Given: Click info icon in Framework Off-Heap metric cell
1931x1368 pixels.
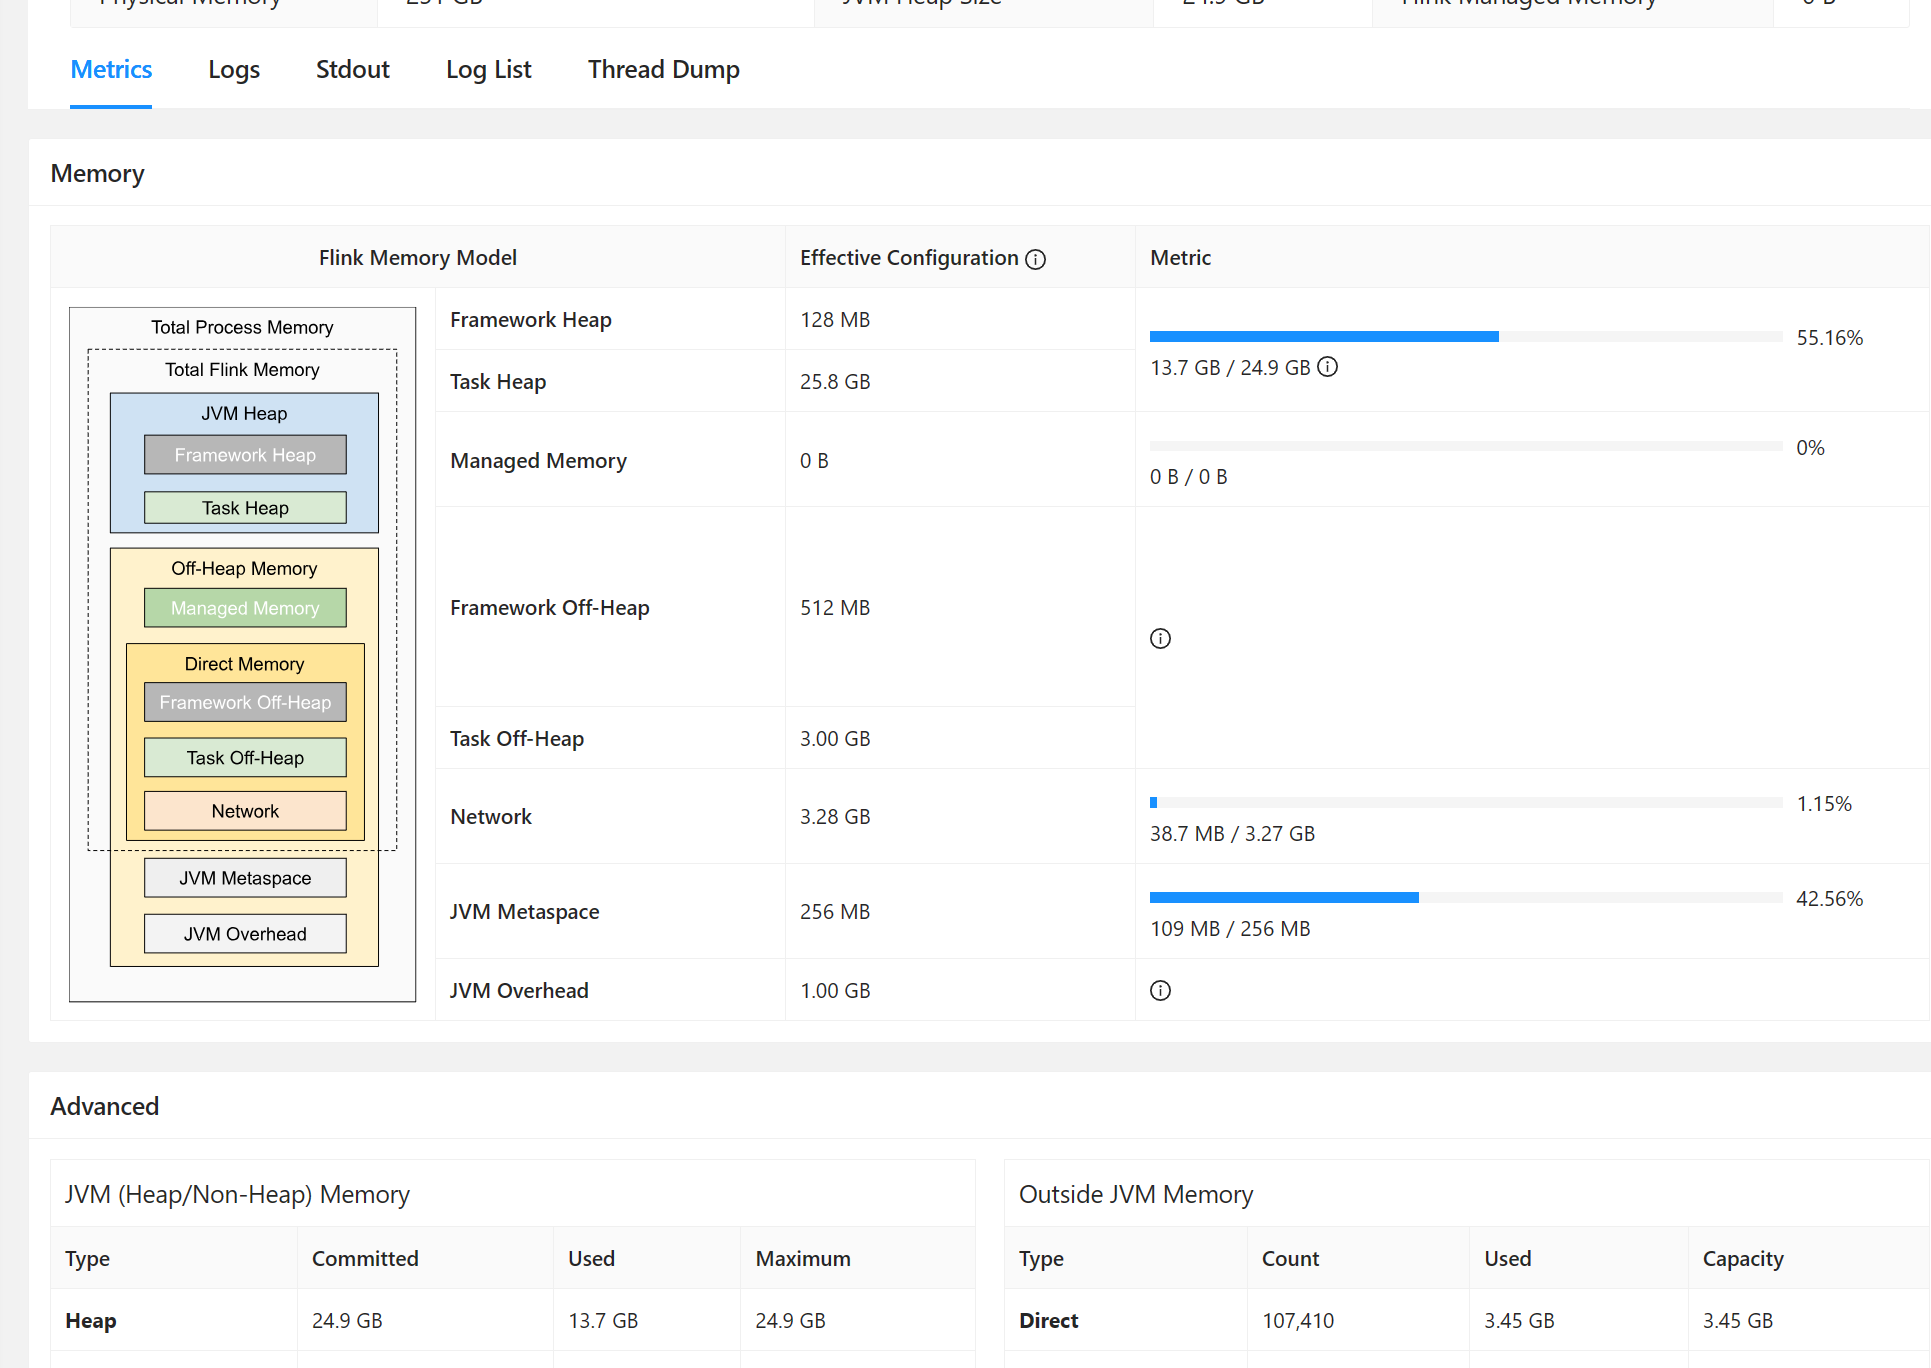Looking at the screenshot, I should tap(1160, 638).
